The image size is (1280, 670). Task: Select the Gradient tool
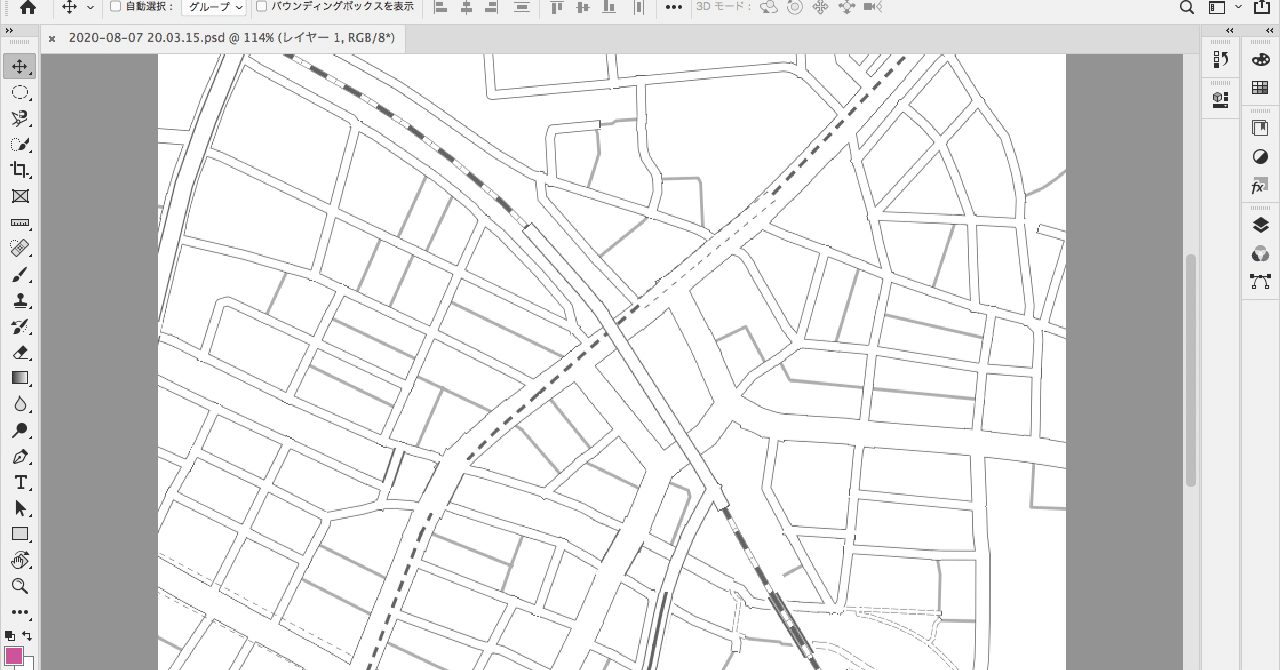click(x=19, y=378)
